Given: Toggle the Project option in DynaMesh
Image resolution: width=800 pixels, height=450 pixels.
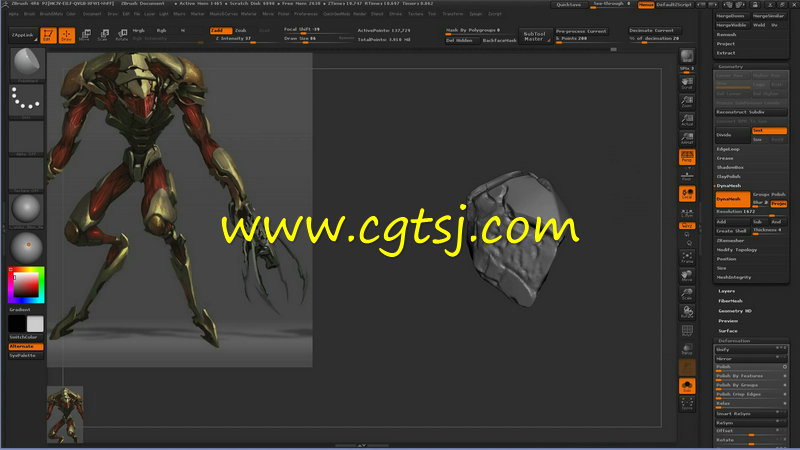Looking at the screenshot, I should point(779,204).
